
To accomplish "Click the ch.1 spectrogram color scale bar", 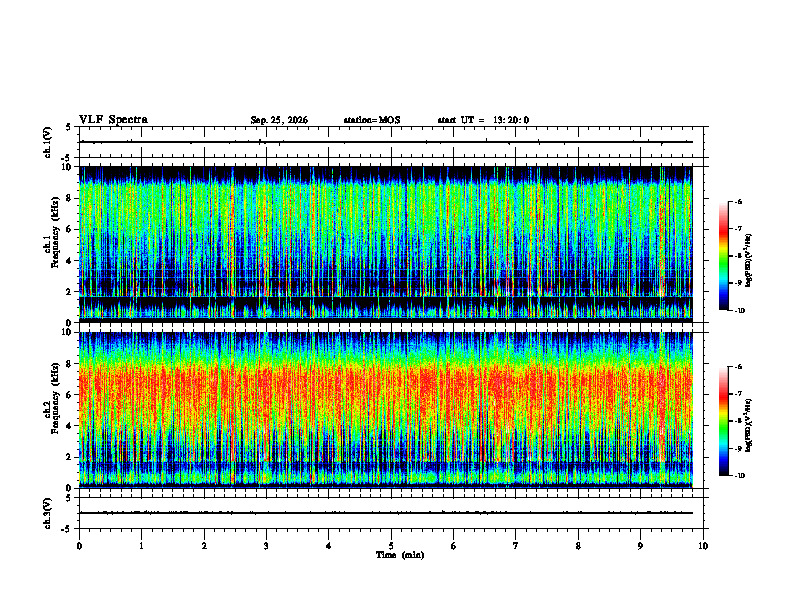I will [x=723, y=256].
